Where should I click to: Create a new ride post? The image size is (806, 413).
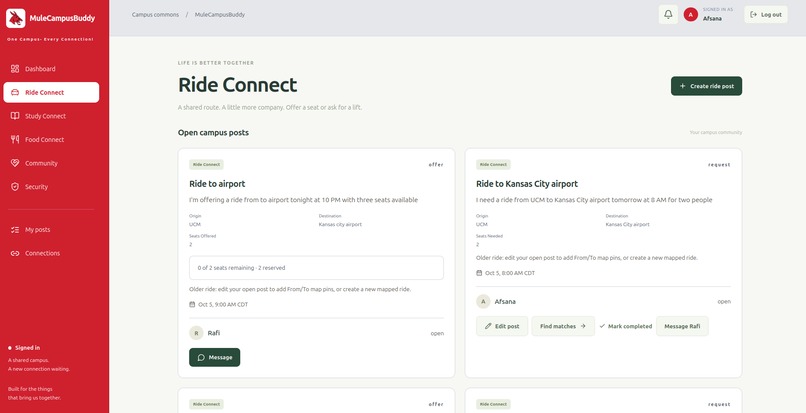pos(706,86)
